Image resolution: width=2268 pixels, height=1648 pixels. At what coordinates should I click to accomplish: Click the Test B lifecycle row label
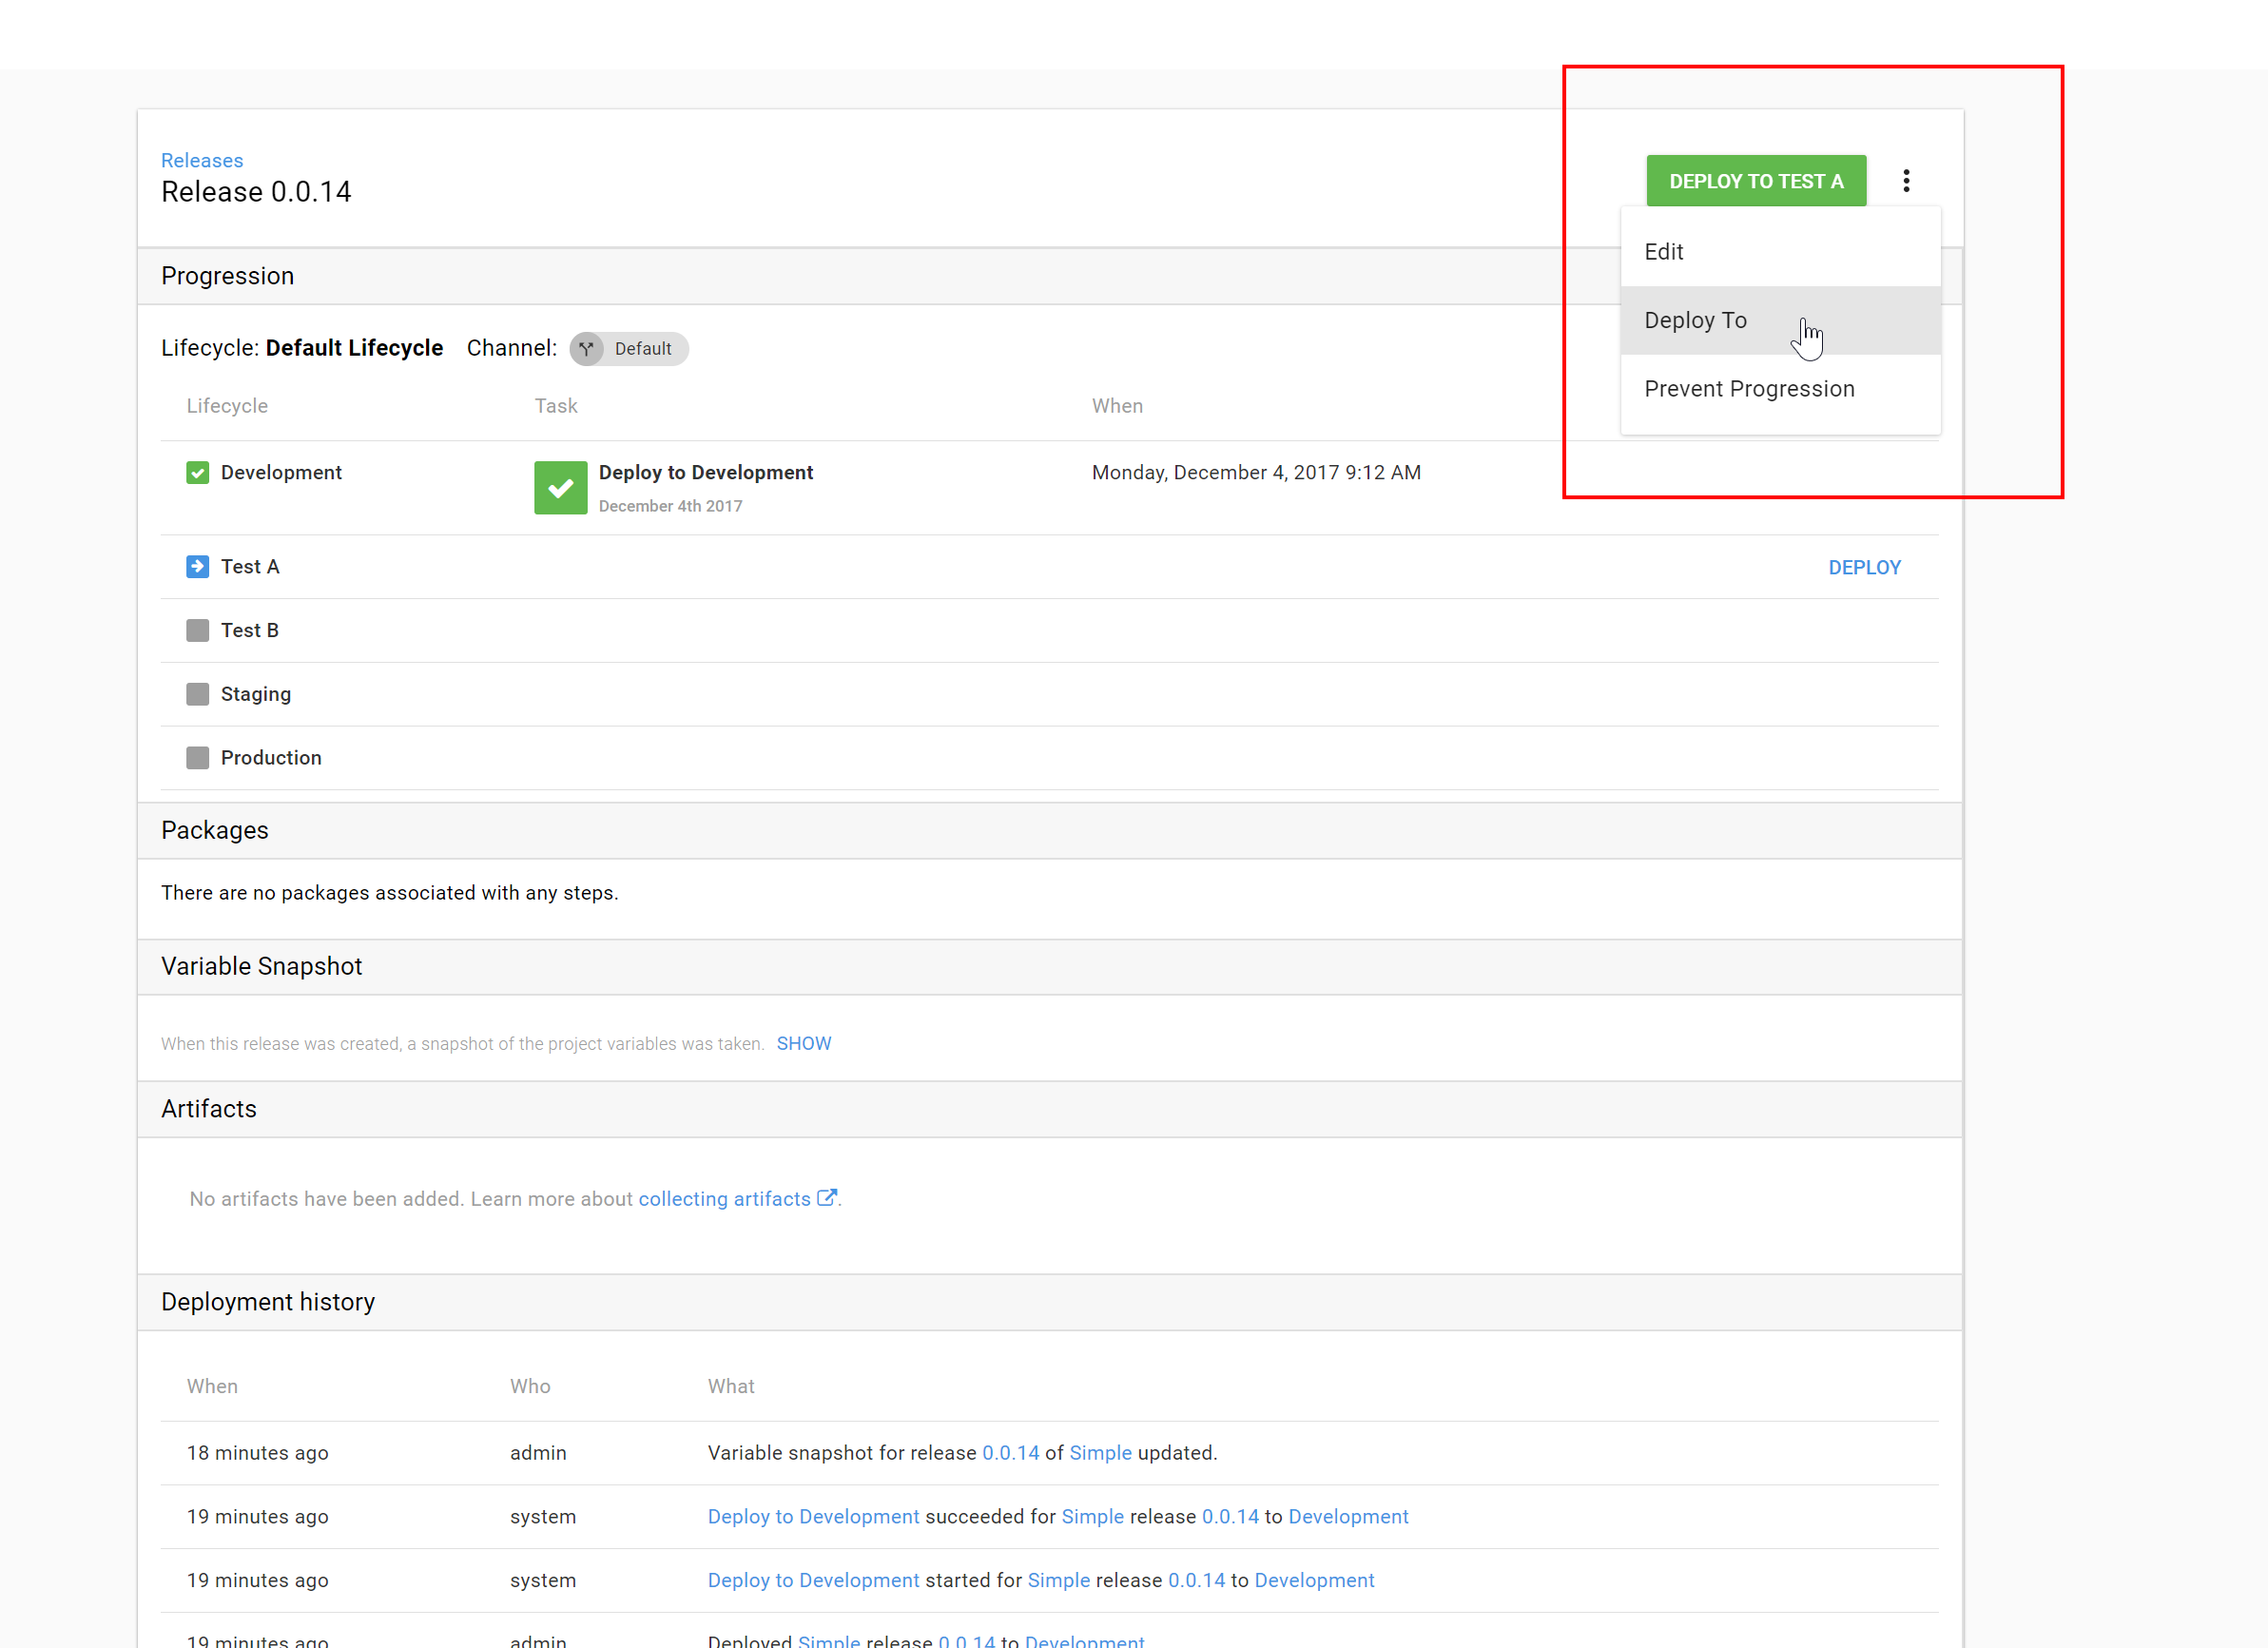(249, 631)
